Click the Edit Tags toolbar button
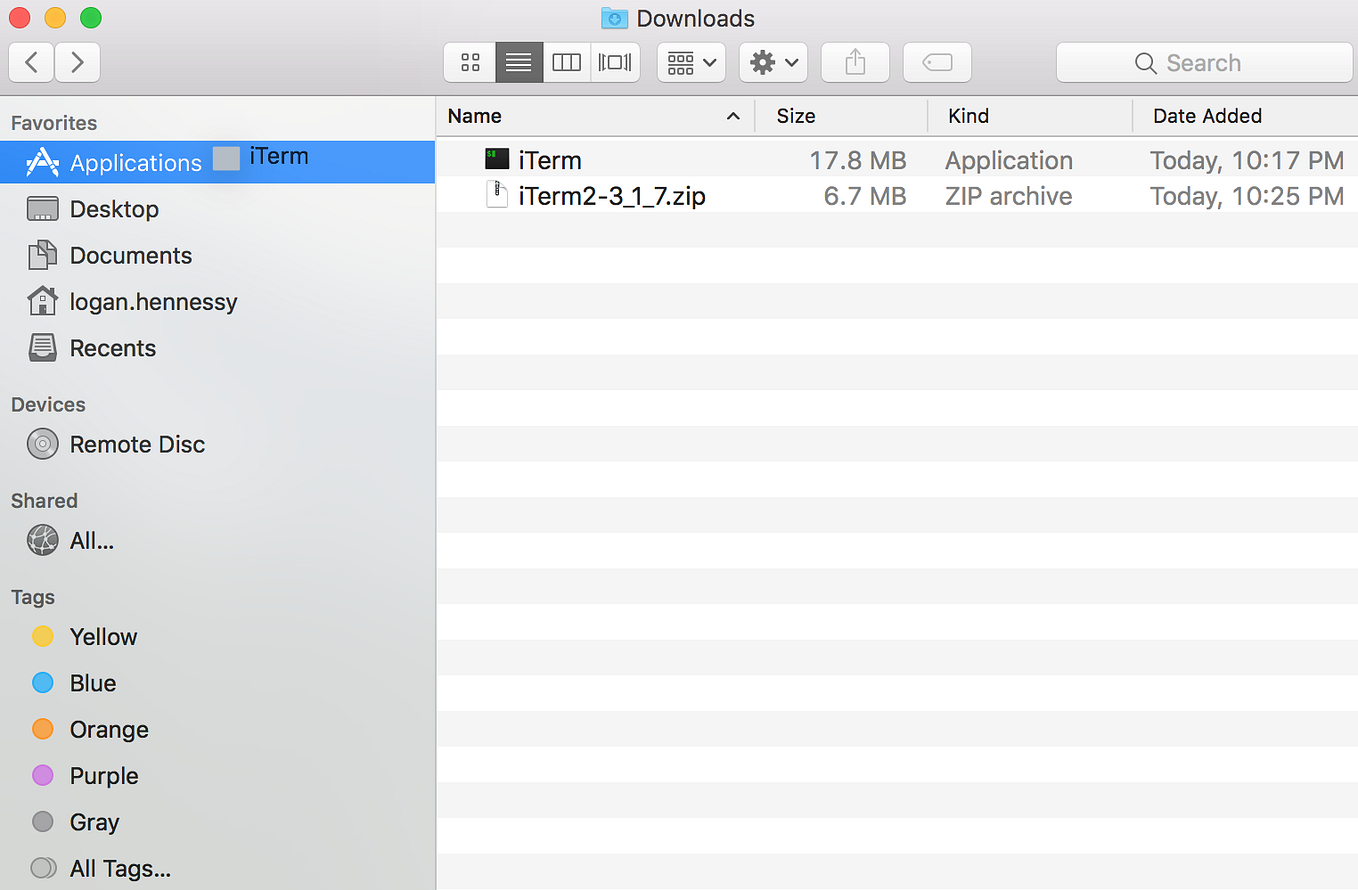Image resolution: width=1358 pixels, height=890 pixels. coord(937,63)
